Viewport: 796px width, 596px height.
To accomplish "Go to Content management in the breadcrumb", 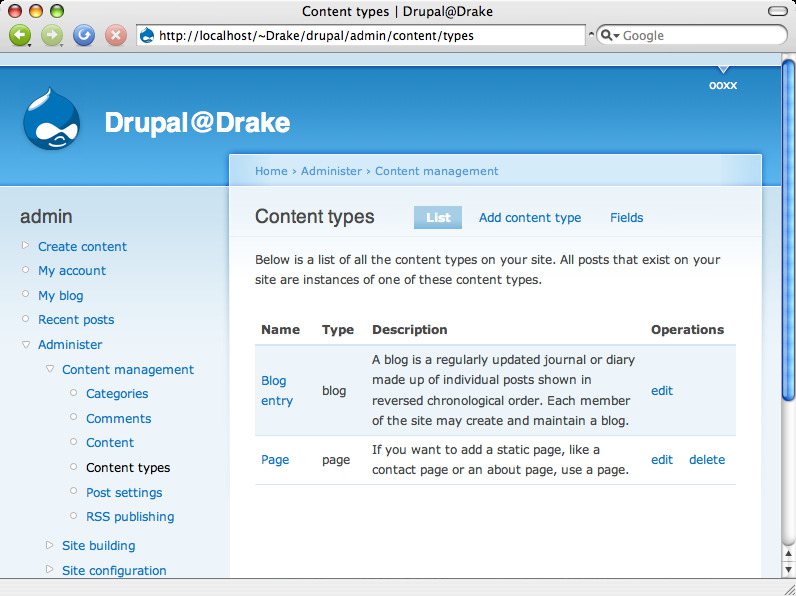I will tap(437, 171).
